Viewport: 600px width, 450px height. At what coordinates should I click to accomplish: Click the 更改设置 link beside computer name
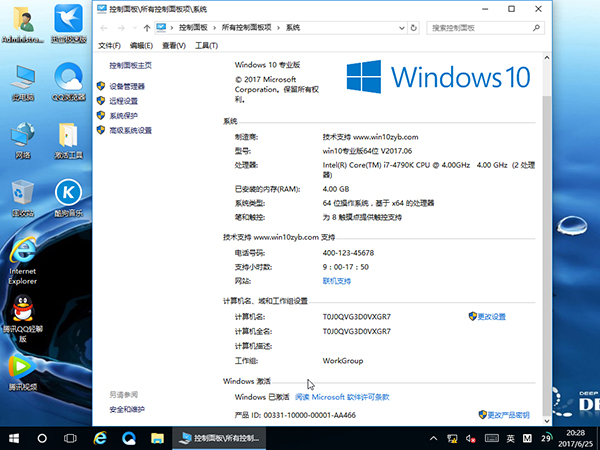(491, 316)
